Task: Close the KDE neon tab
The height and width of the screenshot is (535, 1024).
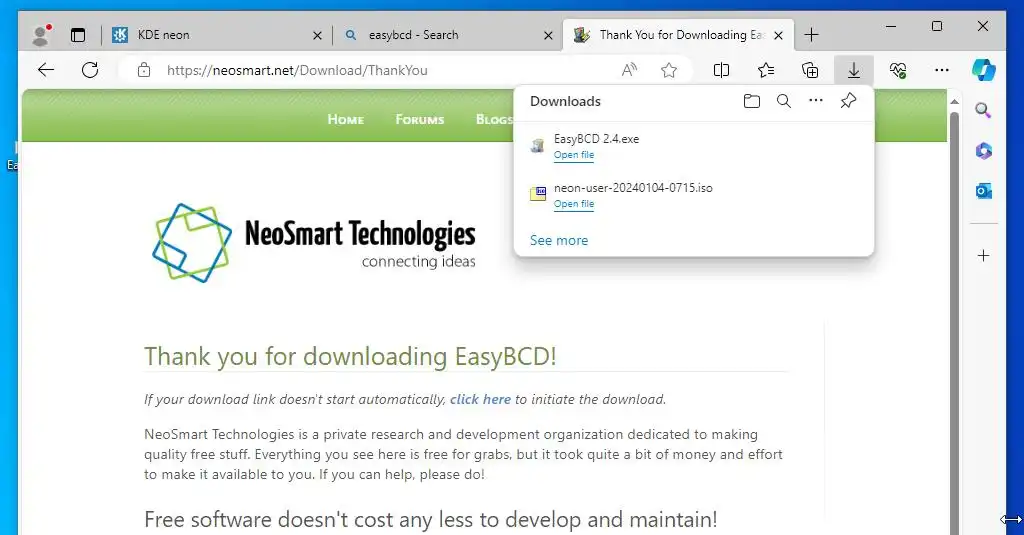Action: (317, 35)
